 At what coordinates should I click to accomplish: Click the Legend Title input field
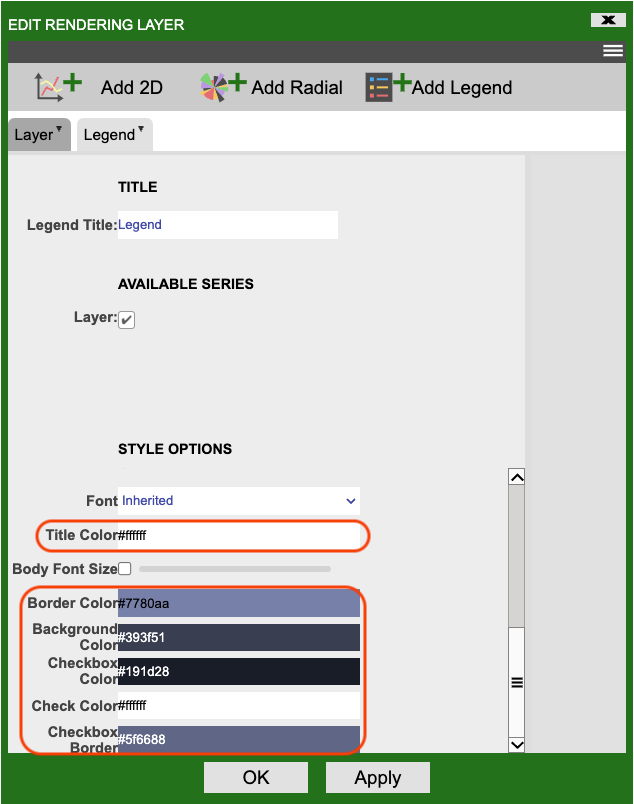coord(228,225)
